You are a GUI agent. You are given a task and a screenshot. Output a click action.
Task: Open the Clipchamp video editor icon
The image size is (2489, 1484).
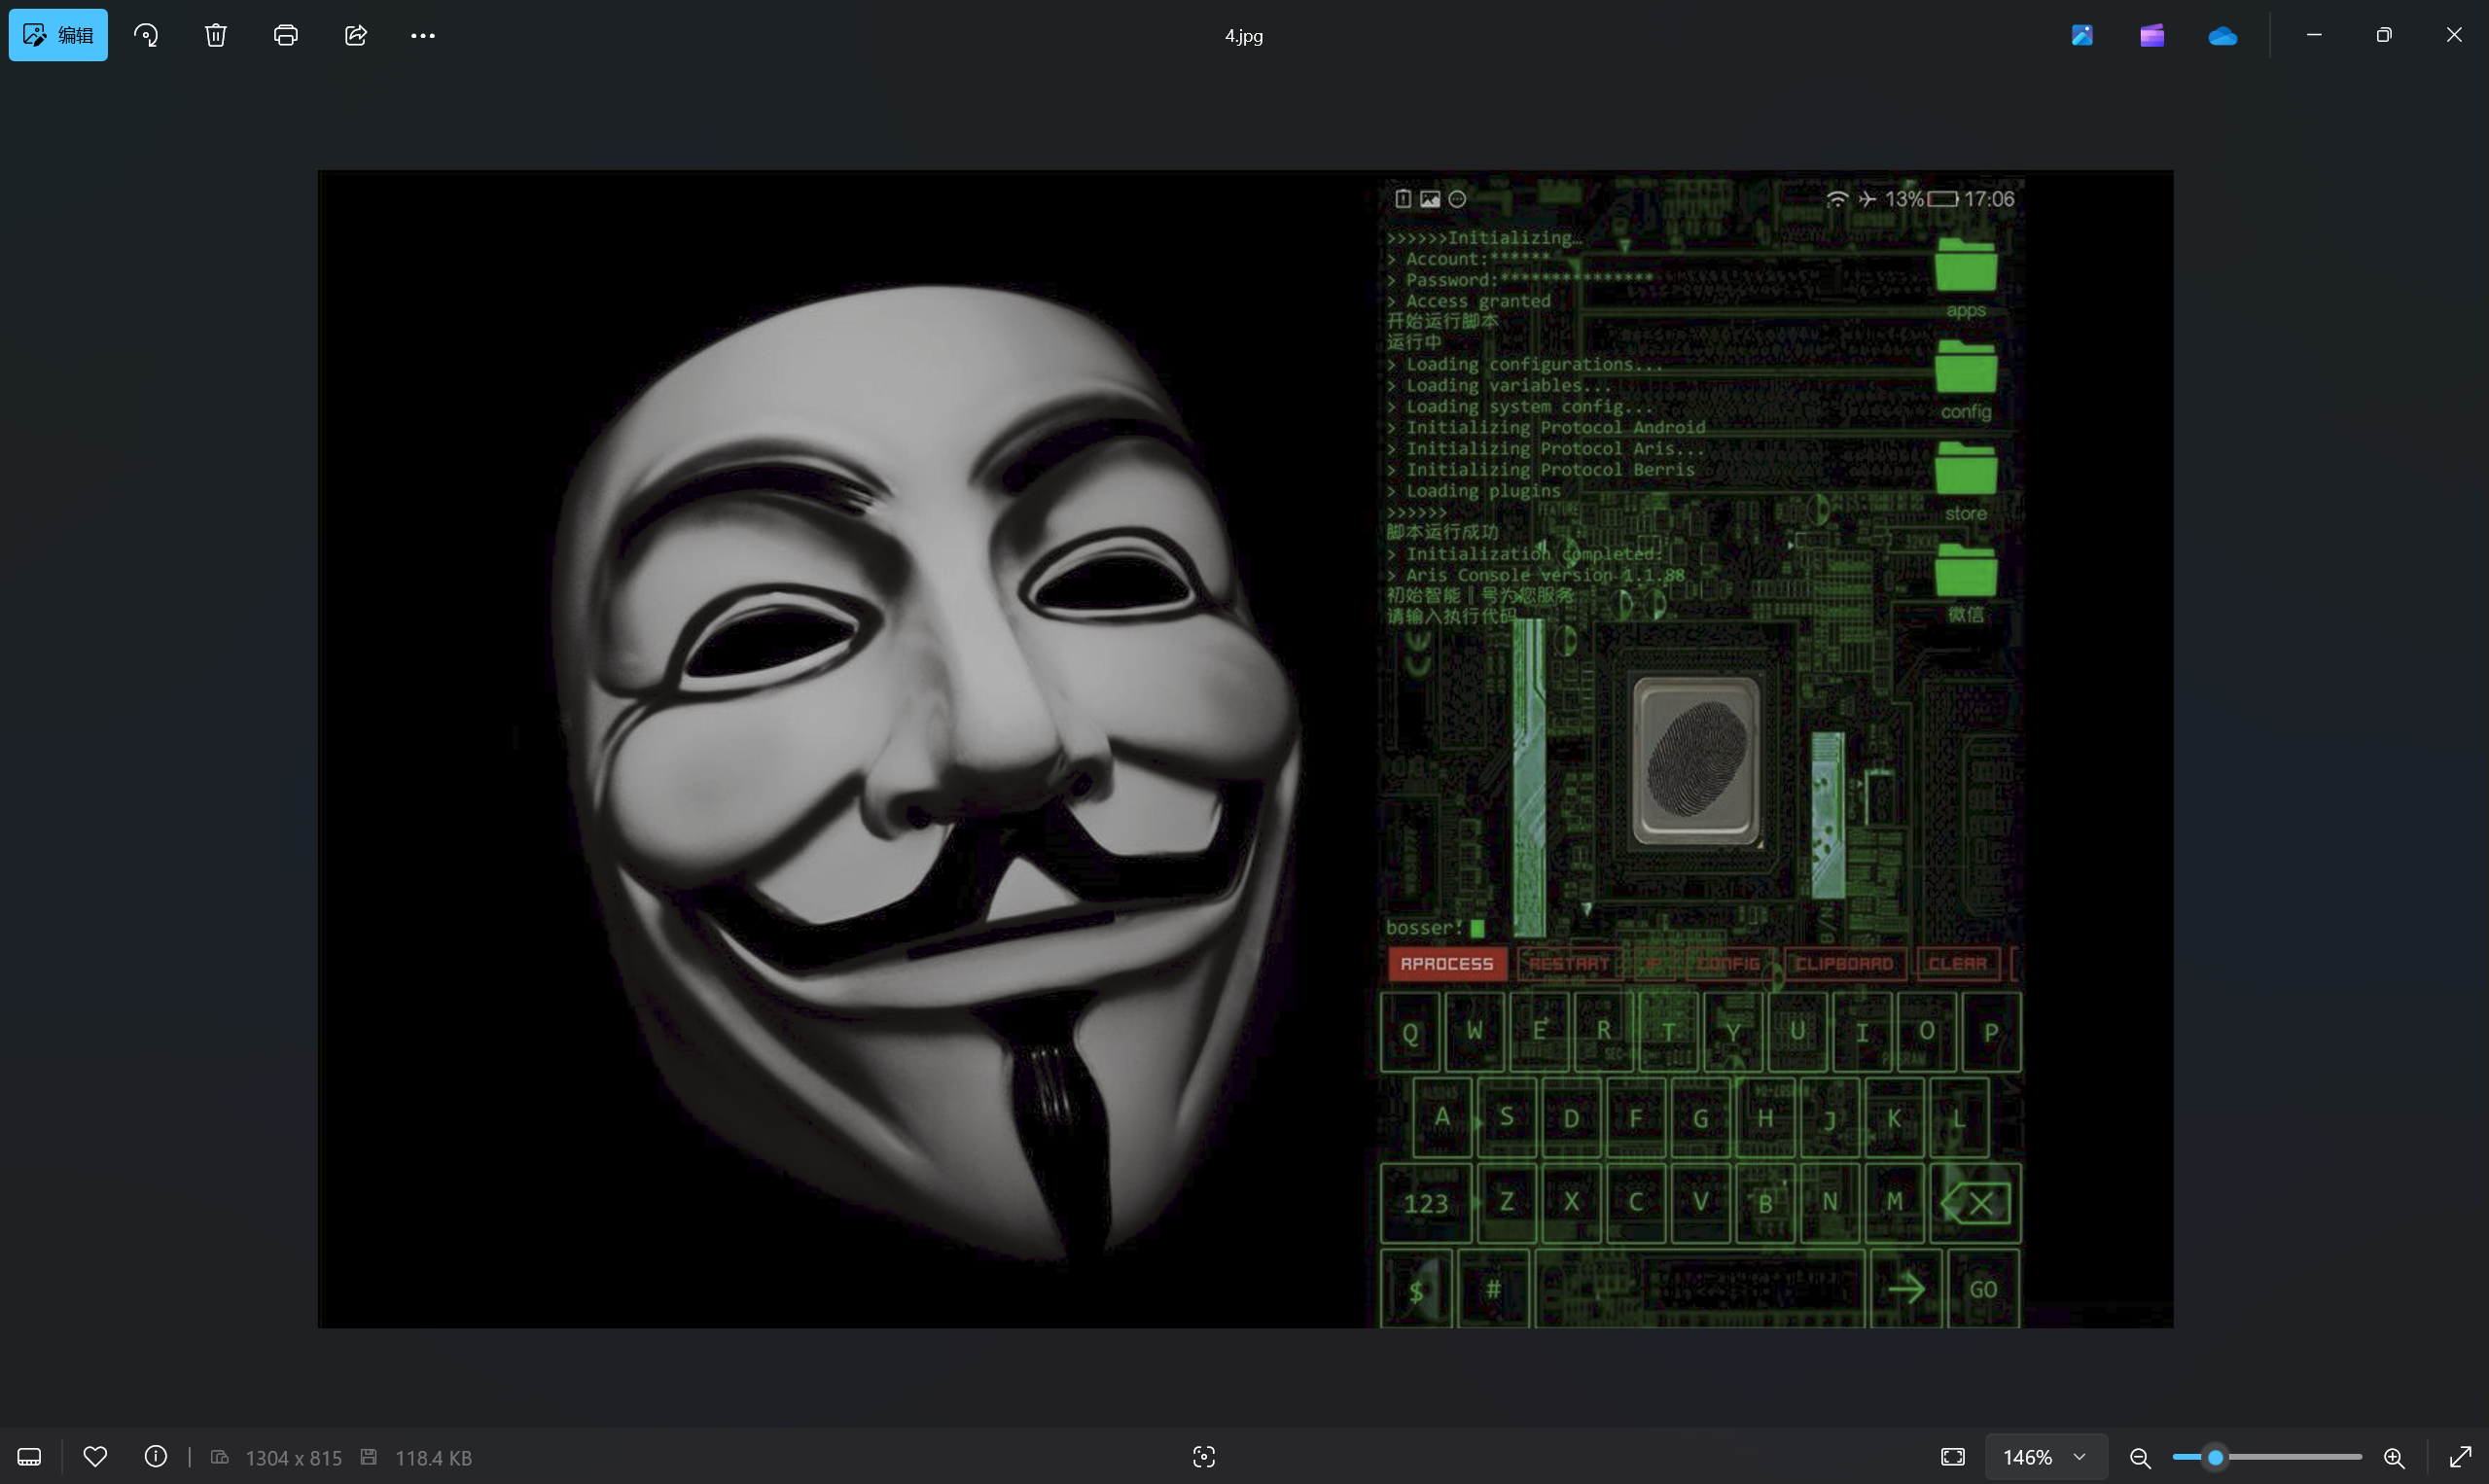pos(2152,35)
